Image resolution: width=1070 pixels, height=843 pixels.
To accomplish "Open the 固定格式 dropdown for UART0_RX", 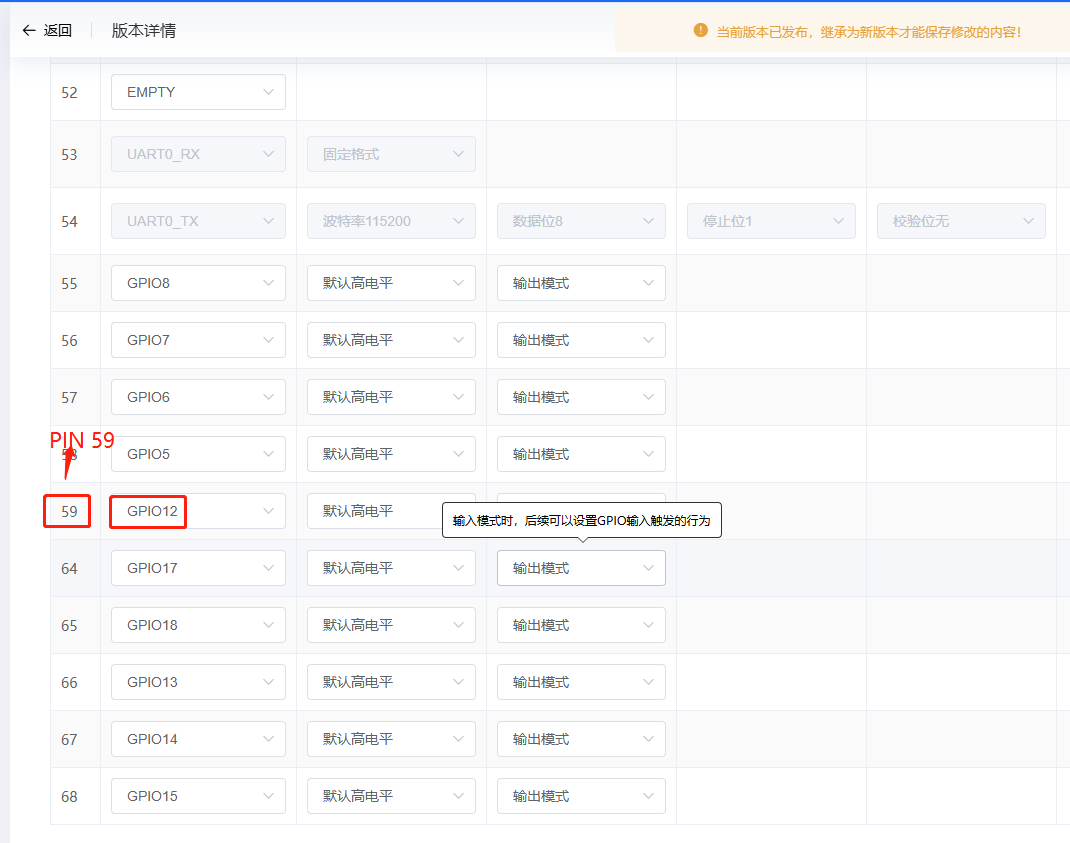I will point(390,154).
